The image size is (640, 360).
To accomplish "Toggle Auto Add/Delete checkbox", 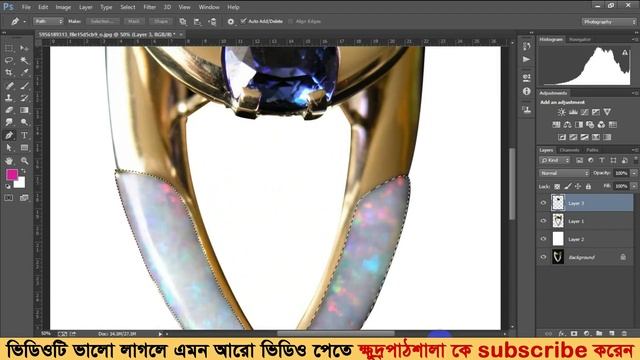I will point(244,21).
